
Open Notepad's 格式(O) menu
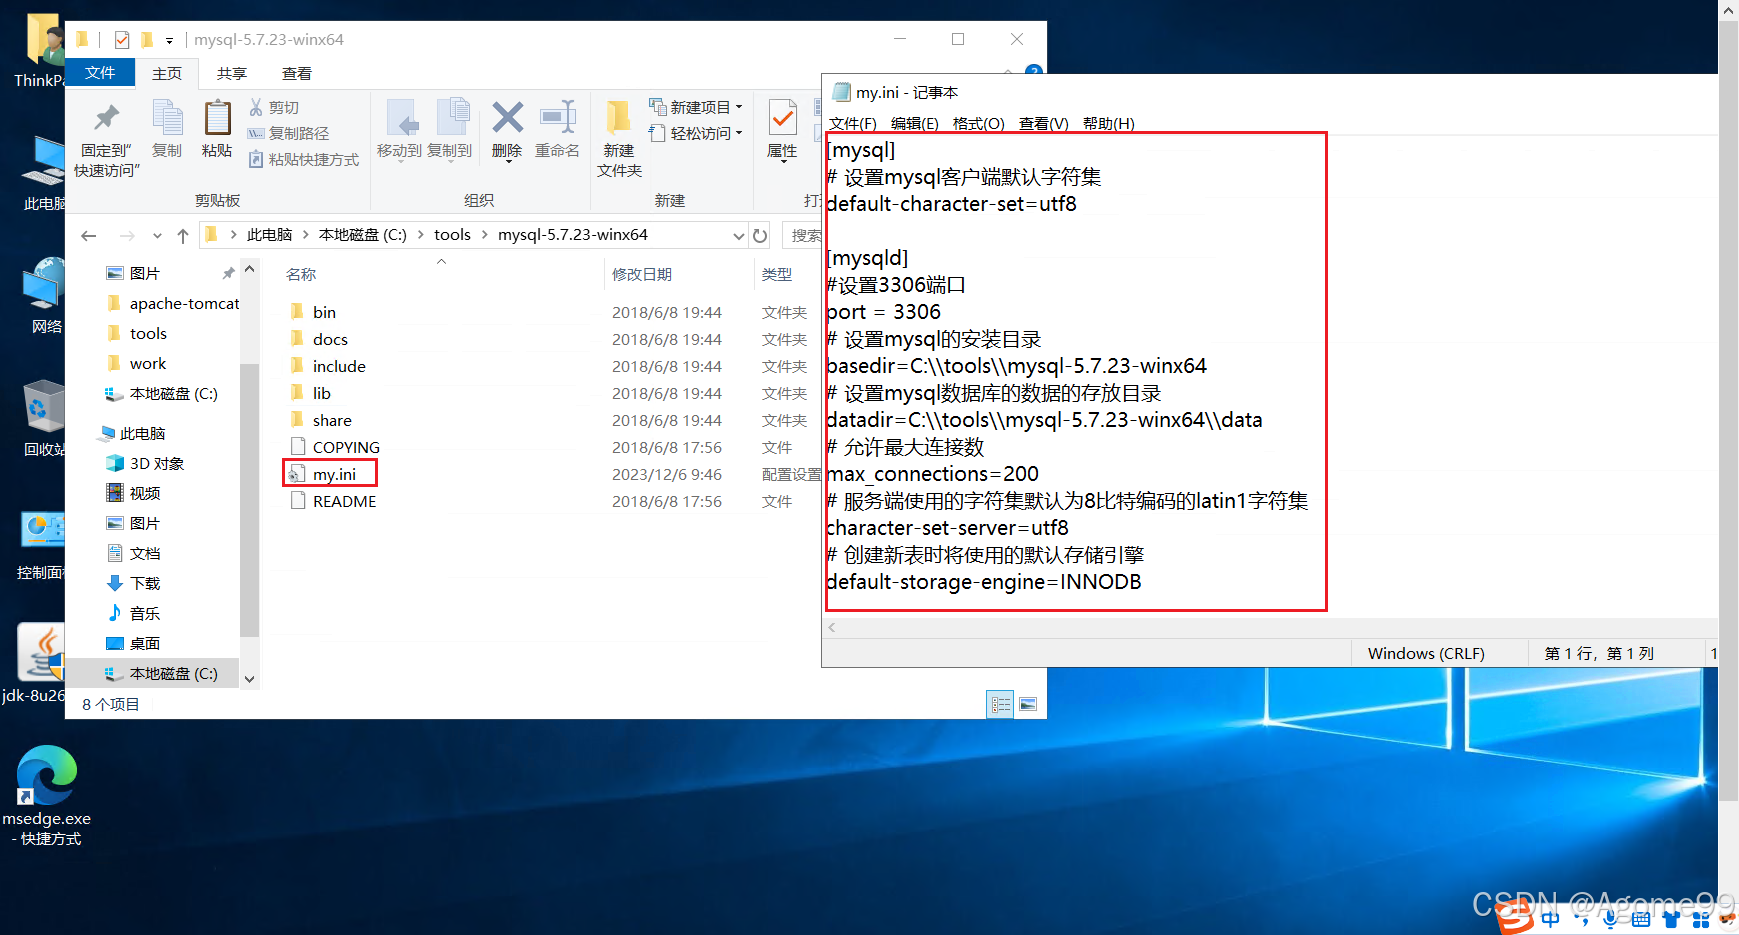pos(978,123)
